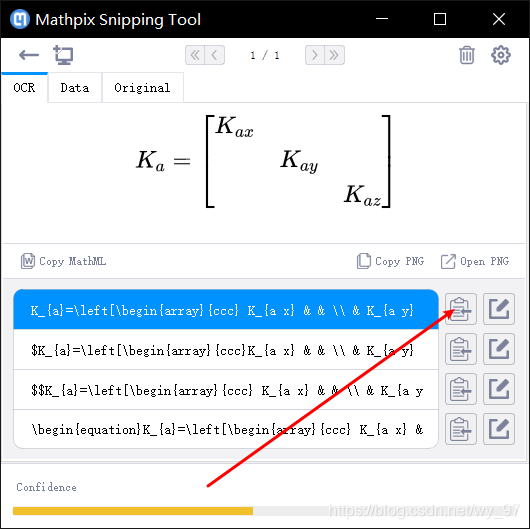The height and width of the screenshot is (529, 530).
Task: Copy the plain K_{a} row to clipboard
Action: [461, 309]
